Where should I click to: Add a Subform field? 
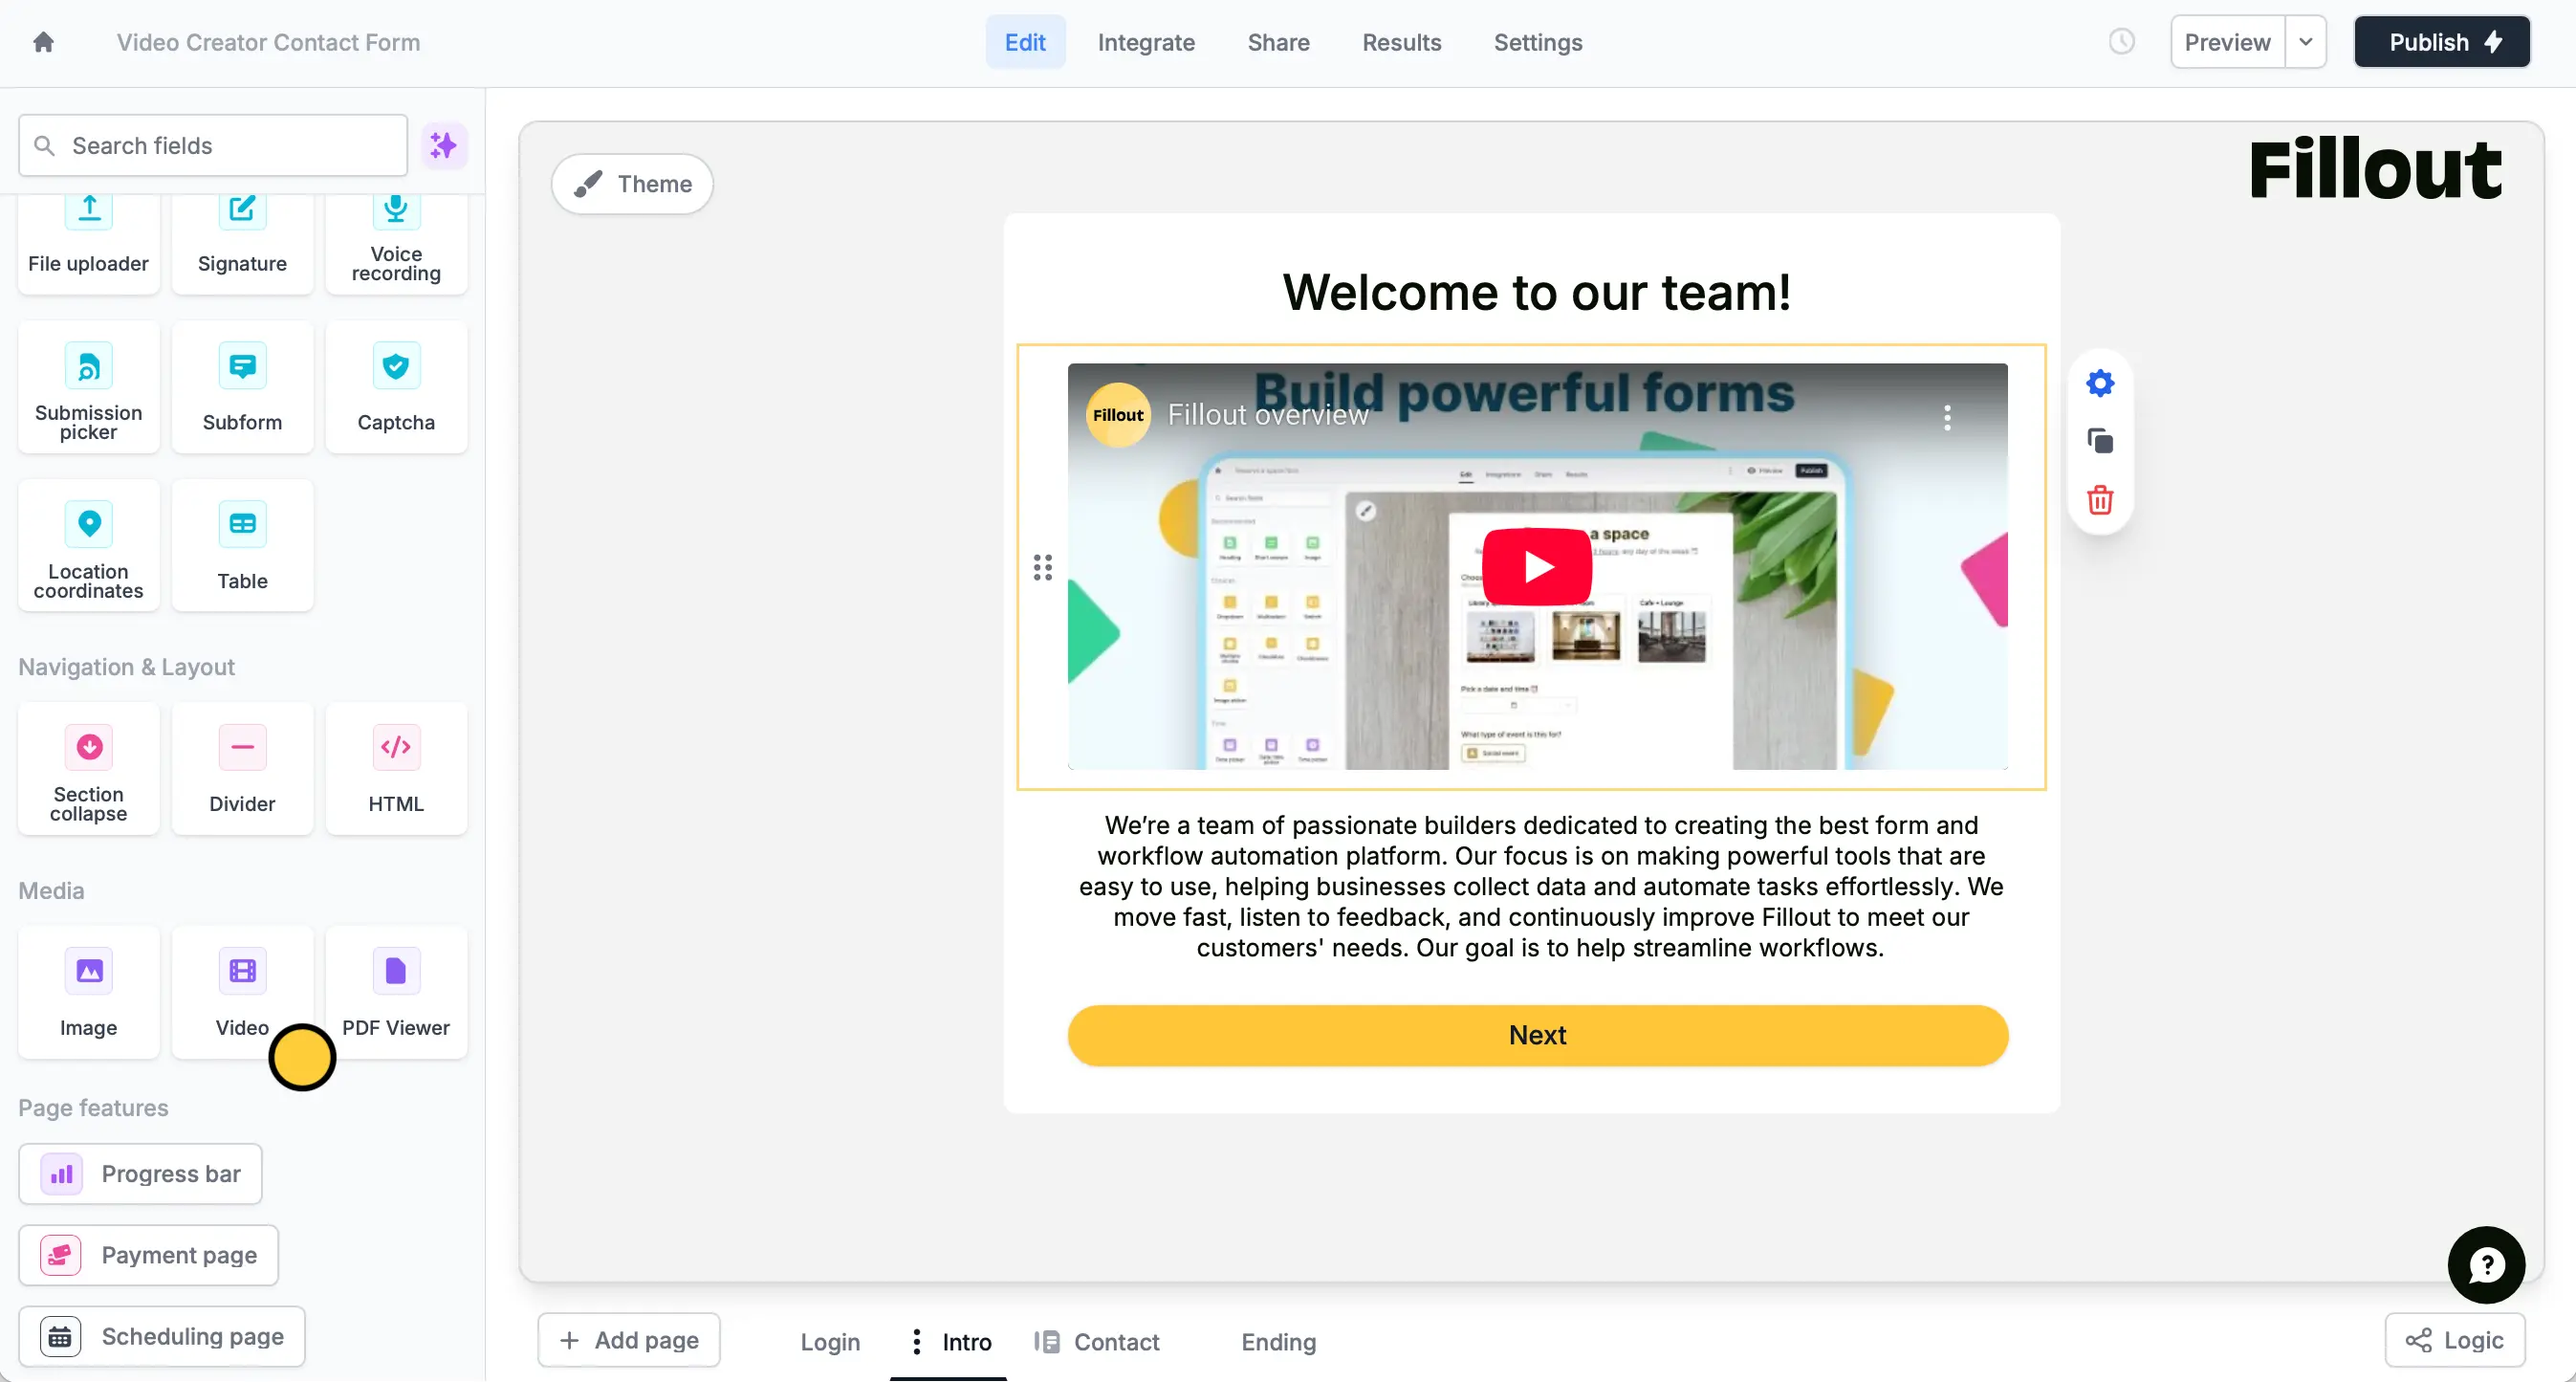pos(242,387)
